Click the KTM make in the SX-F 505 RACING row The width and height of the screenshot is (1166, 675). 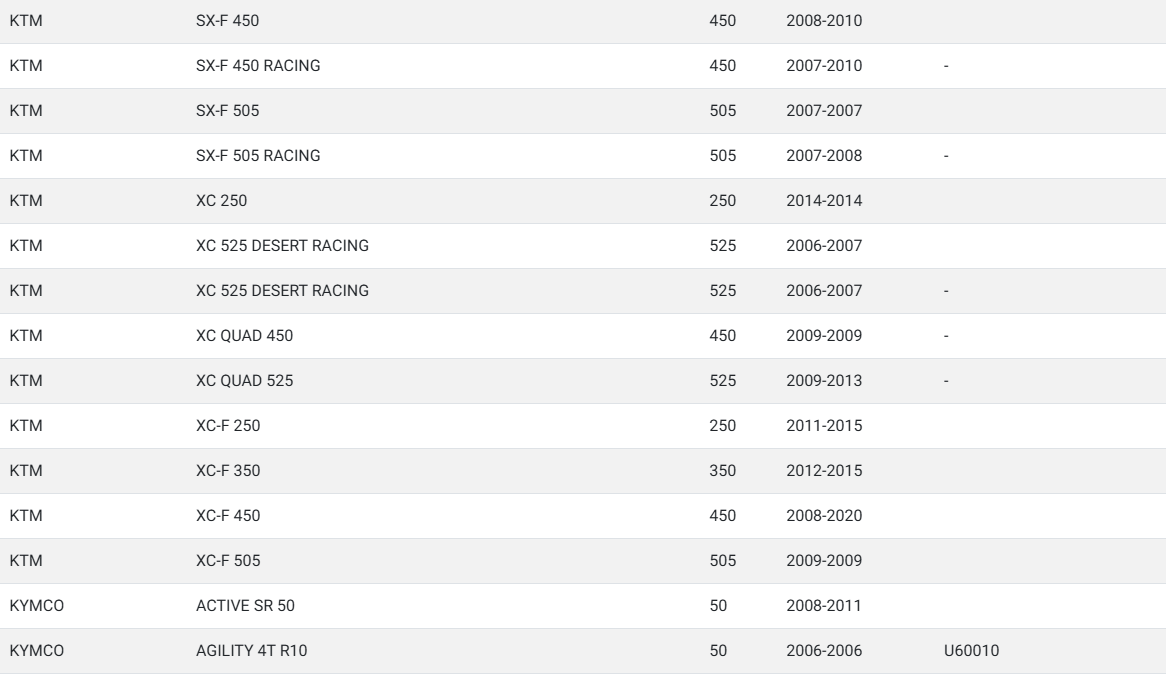point(26,155)
